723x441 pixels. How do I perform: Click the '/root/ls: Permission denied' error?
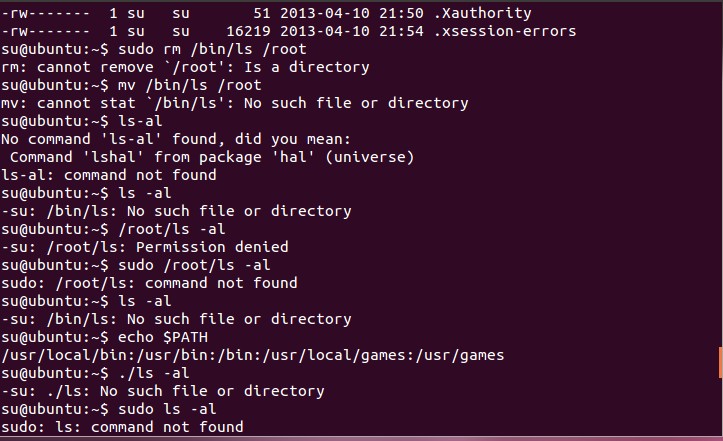click(145, 247)
